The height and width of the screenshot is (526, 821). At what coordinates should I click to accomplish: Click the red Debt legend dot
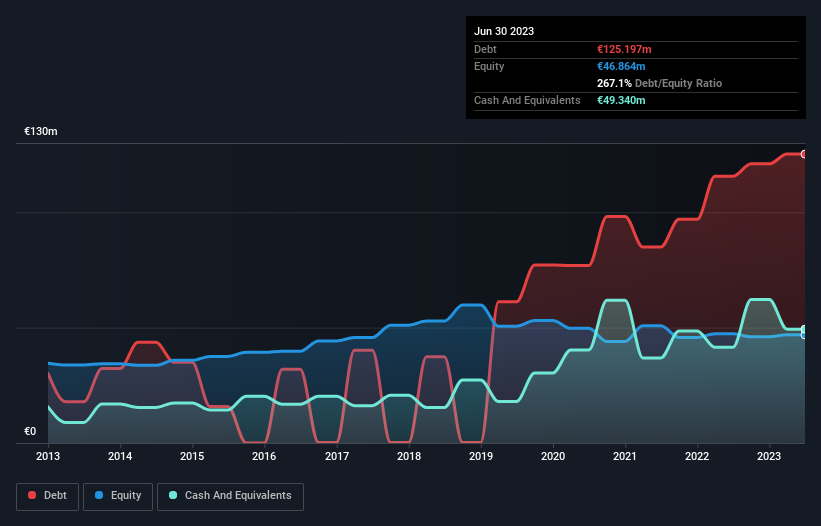coord(32,495)
